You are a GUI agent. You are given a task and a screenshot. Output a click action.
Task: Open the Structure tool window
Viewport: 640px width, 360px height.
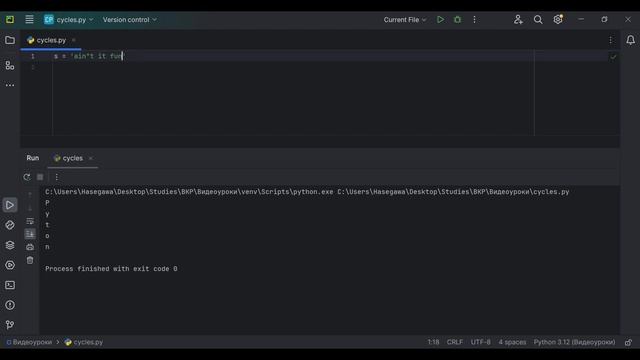[x=10, y=65]
